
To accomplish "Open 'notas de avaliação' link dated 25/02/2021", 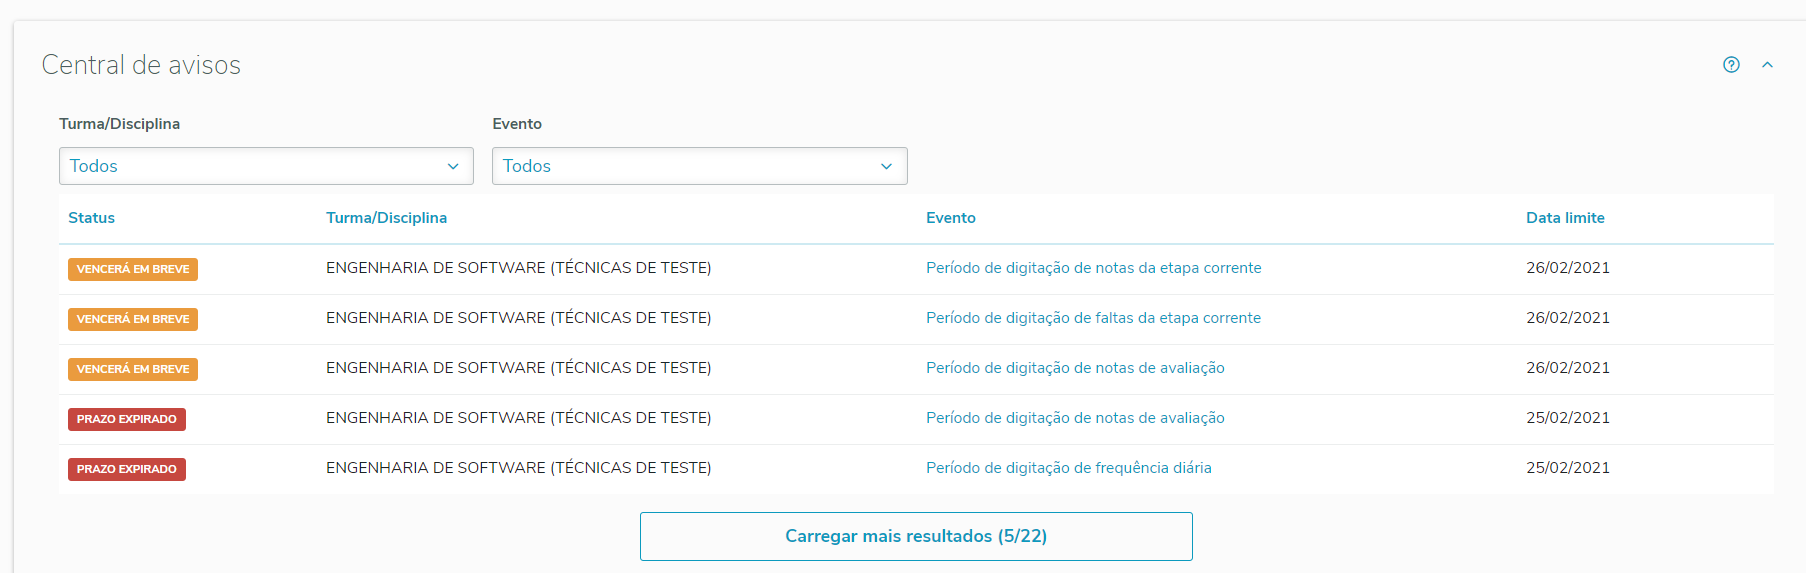I will (1075, 418).
